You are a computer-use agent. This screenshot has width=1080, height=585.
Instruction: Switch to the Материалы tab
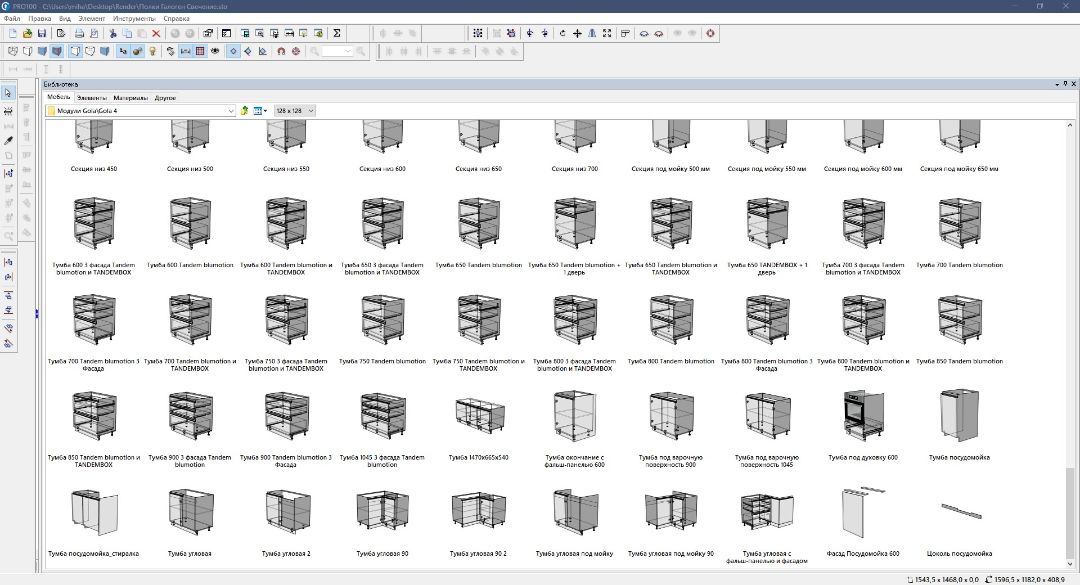coord(130,98)
